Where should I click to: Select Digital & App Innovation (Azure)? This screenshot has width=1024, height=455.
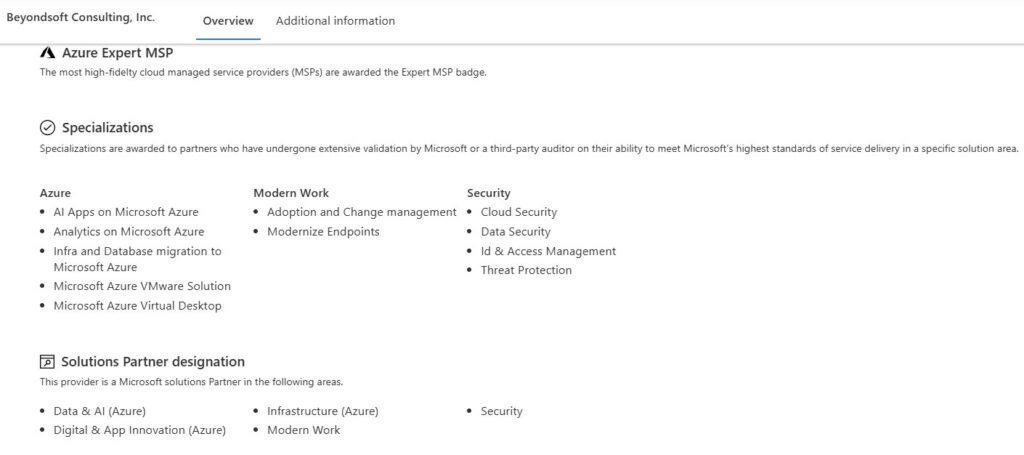pos(140,430)
